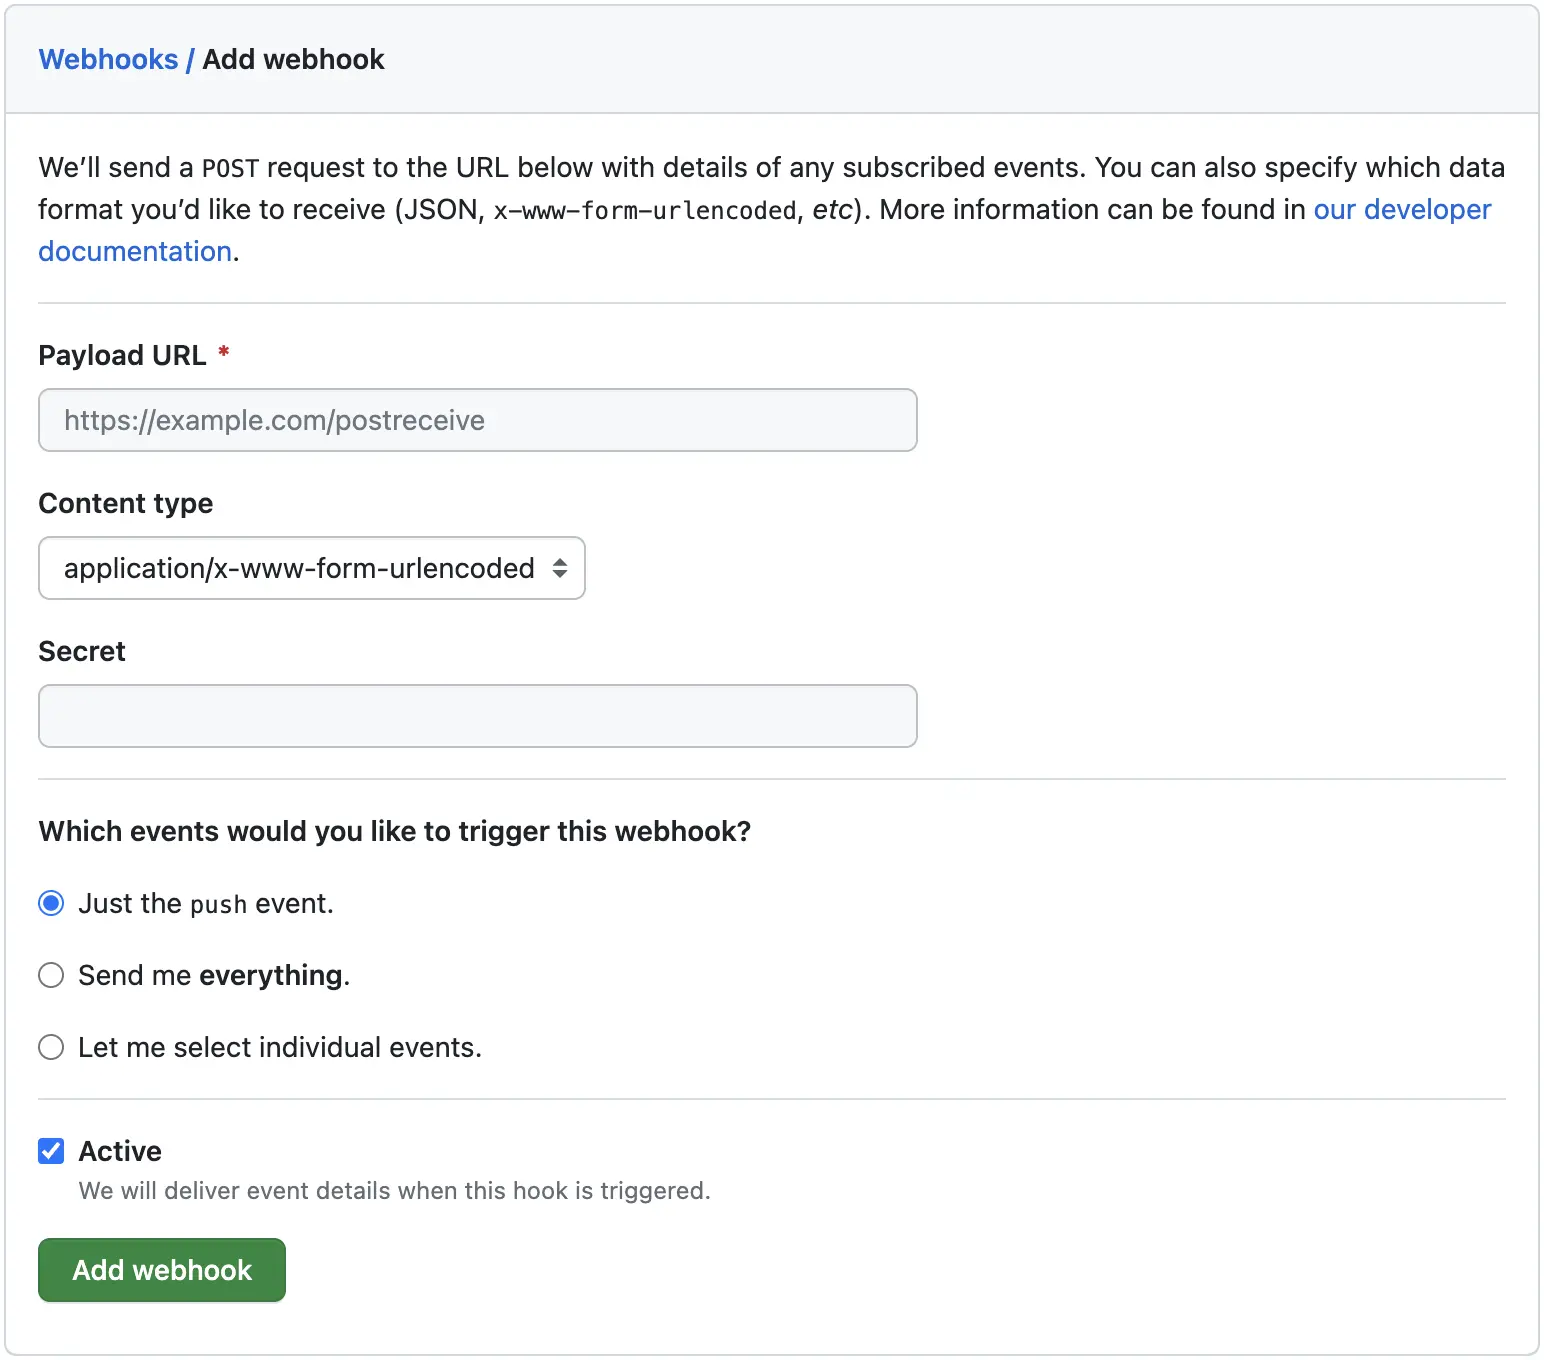
Task: Select the push event radio button
Action: click(51, 904)
